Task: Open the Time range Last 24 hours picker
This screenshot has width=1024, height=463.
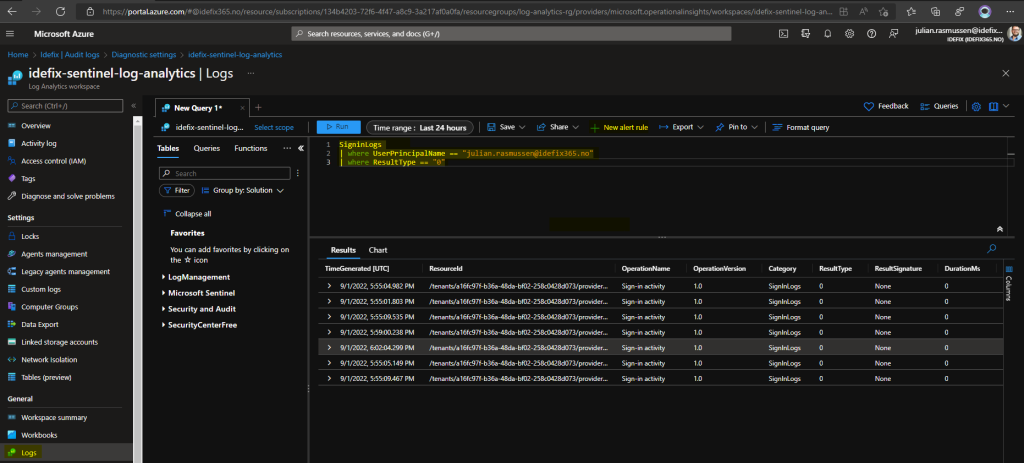Action: coord(419,127)
